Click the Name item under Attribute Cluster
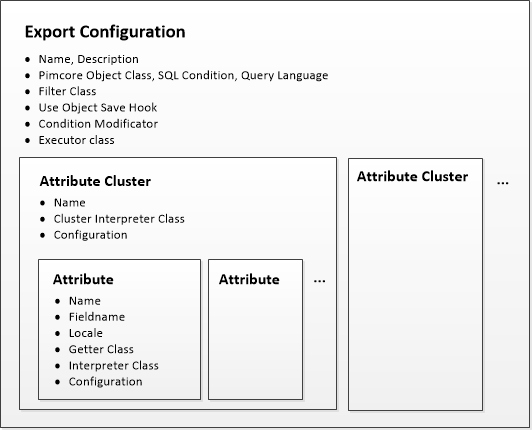The image size is (532, 430). (70, 203)
